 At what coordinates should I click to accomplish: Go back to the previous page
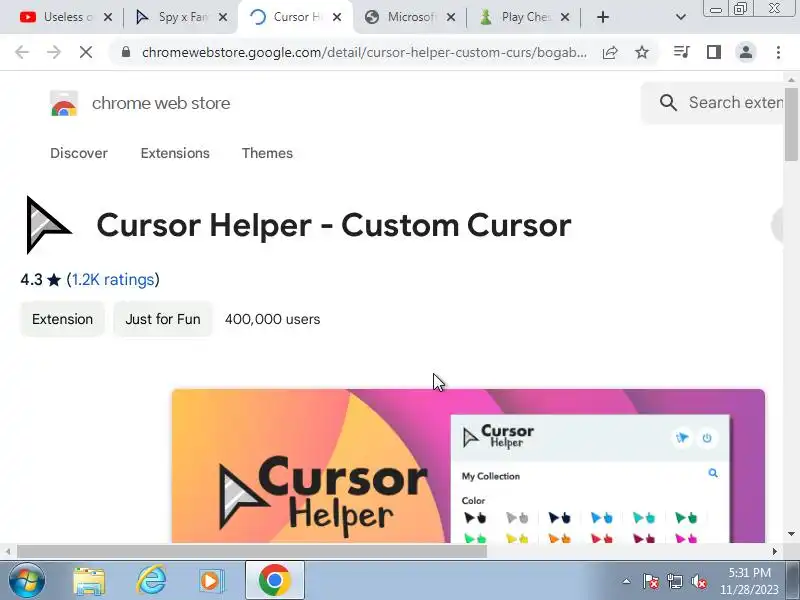tap(22, 52)
